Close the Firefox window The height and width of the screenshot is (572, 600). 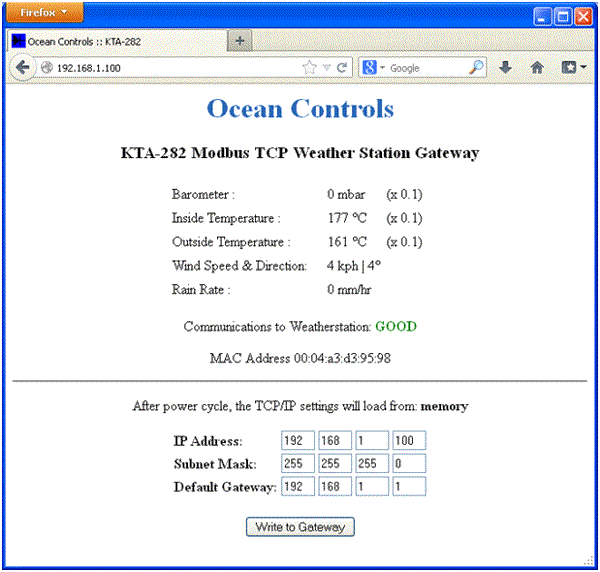(x=583, y=17)
